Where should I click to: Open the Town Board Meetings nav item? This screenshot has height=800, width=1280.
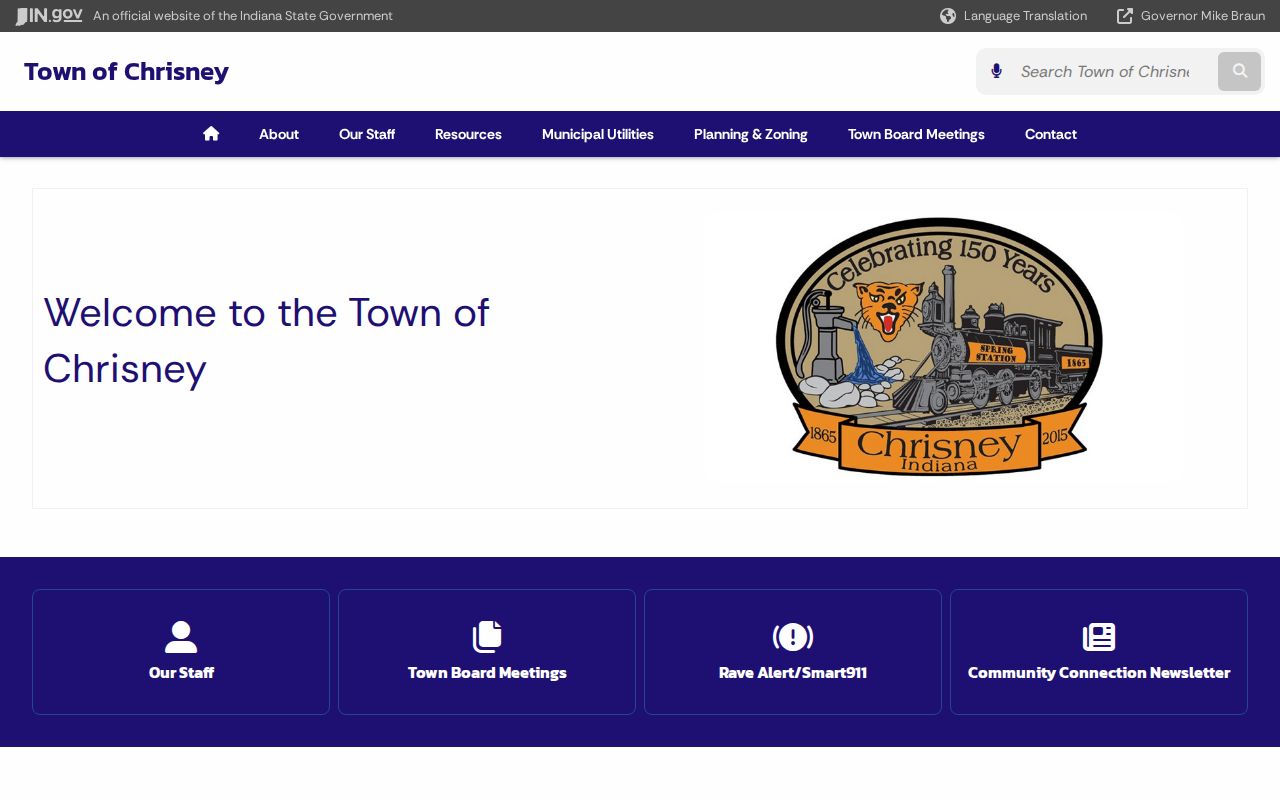(916, 134)
